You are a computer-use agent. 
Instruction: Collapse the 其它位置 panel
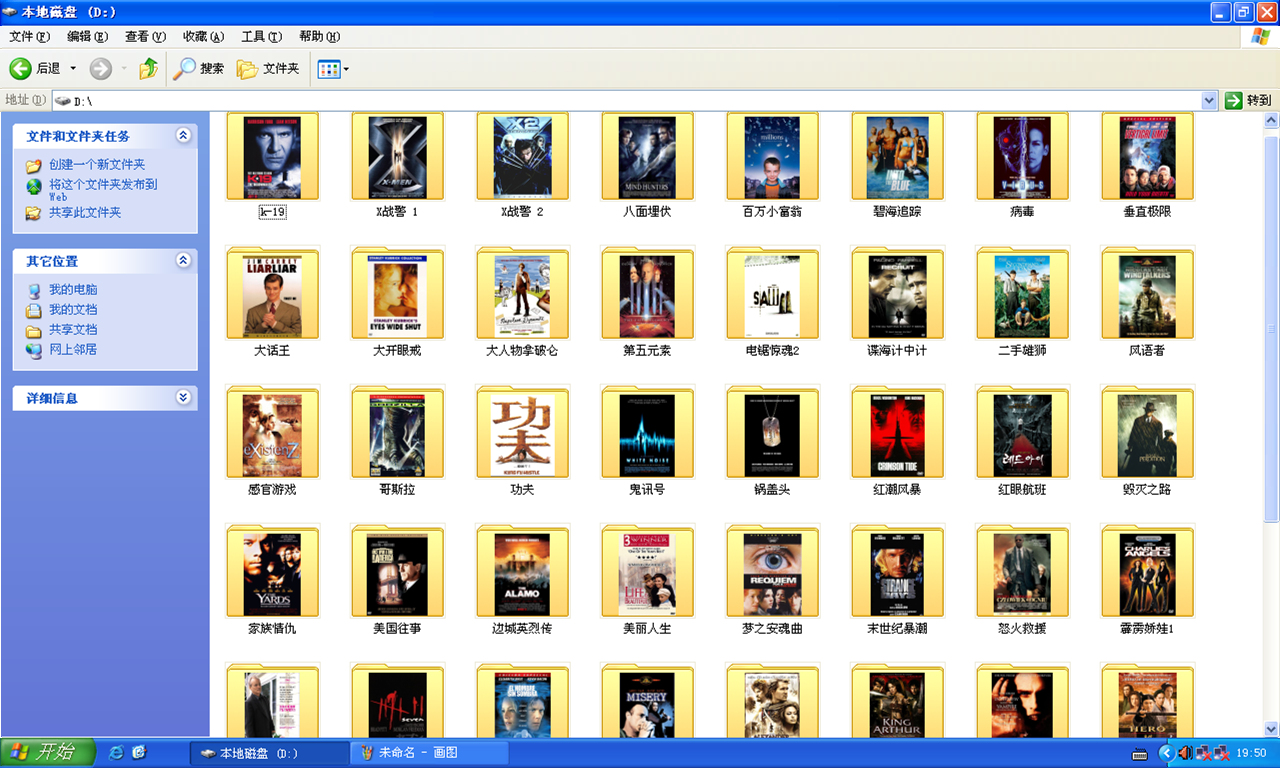coord(183,260)
